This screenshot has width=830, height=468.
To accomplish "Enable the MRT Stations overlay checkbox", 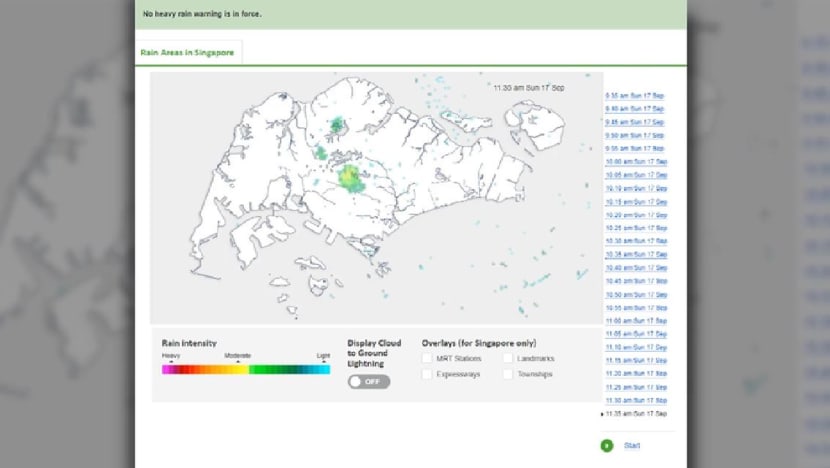I will click(427, 358).
